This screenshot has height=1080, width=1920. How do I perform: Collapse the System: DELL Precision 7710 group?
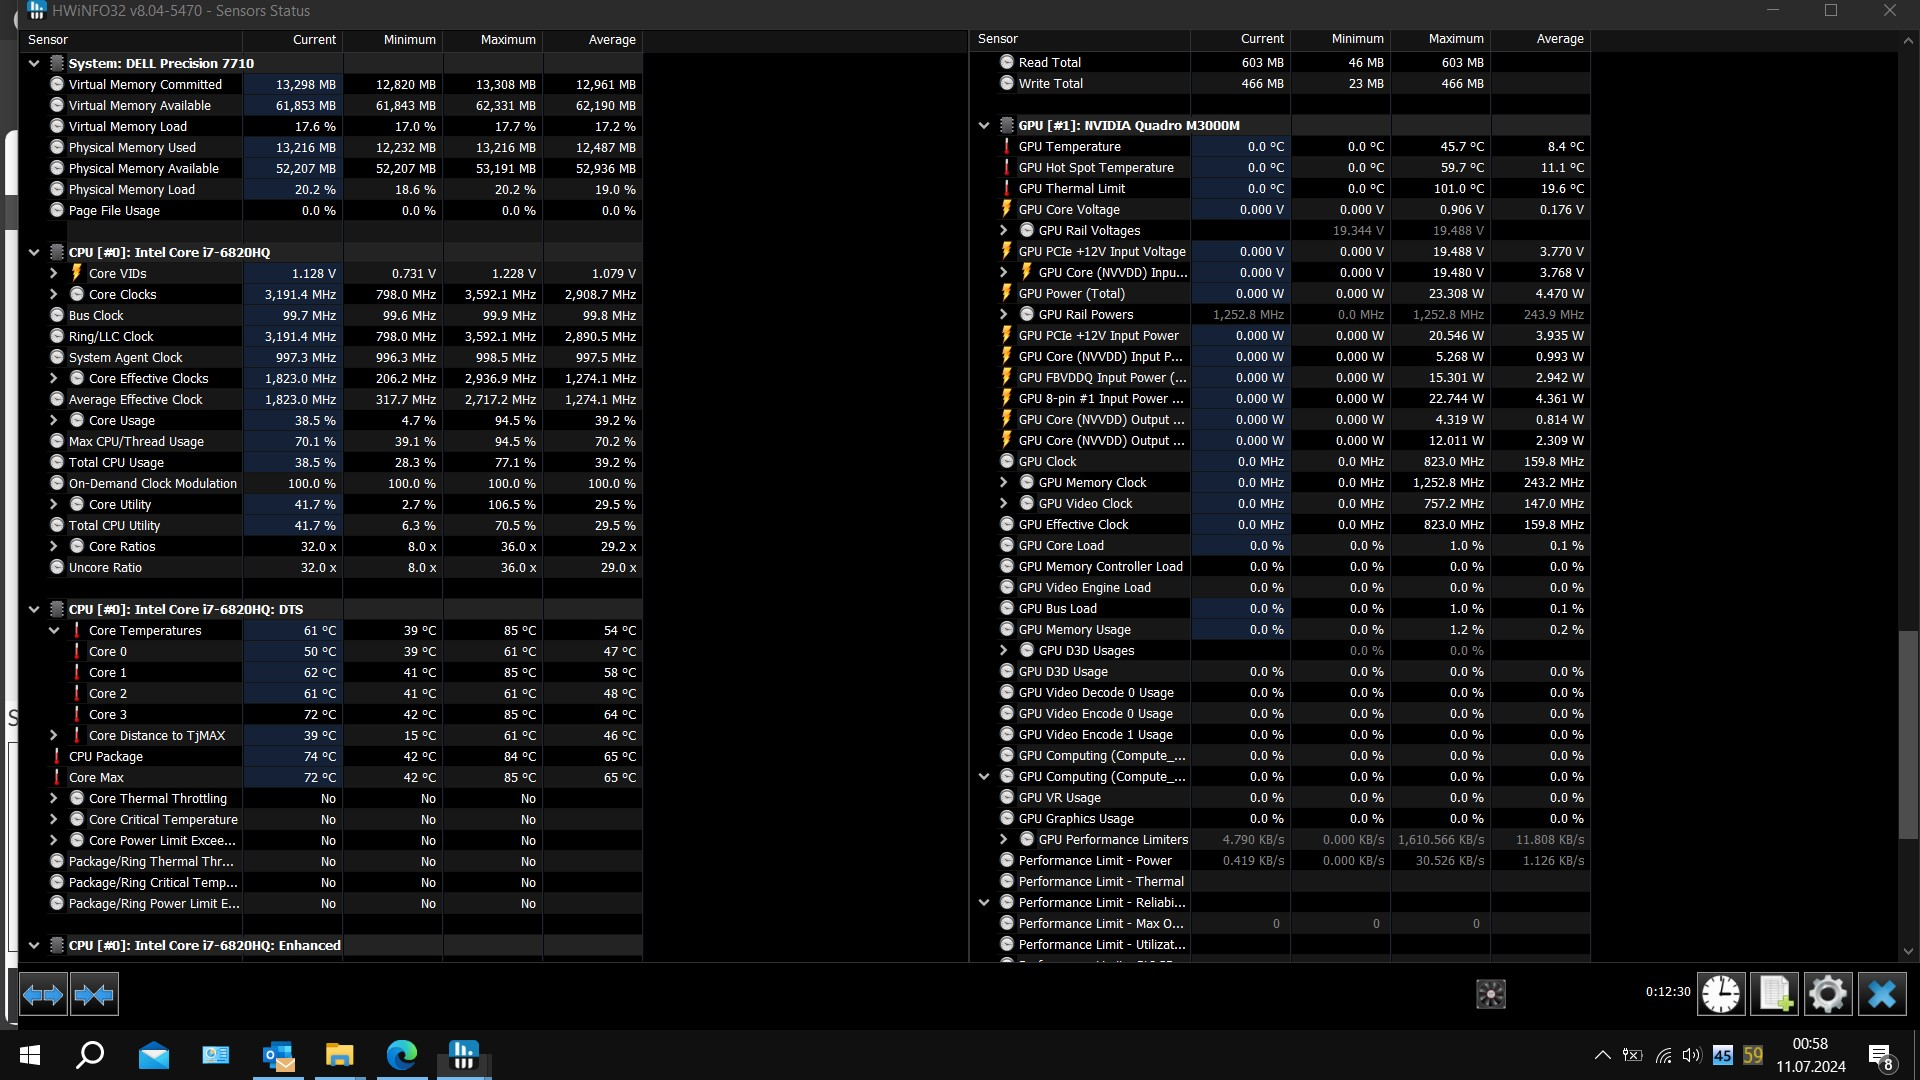click(x=34, y=63)
